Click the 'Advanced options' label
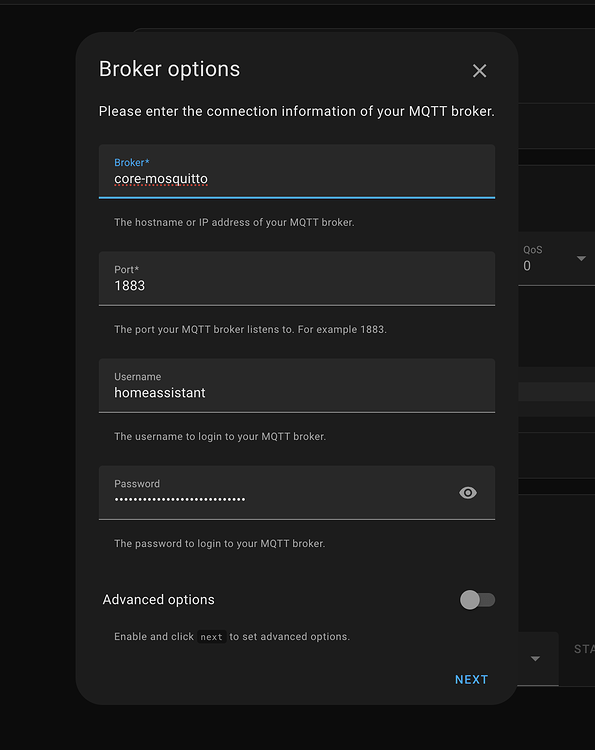Screen dimensions: 595x750 click(x=158, y=600)
